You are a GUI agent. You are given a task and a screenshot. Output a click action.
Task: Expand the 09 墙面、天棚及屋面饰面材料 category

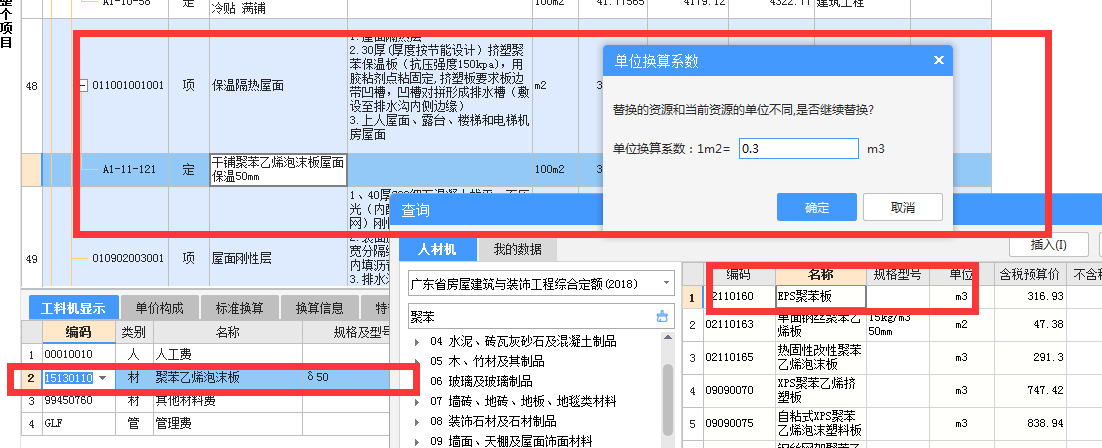(x=417, y=442)
